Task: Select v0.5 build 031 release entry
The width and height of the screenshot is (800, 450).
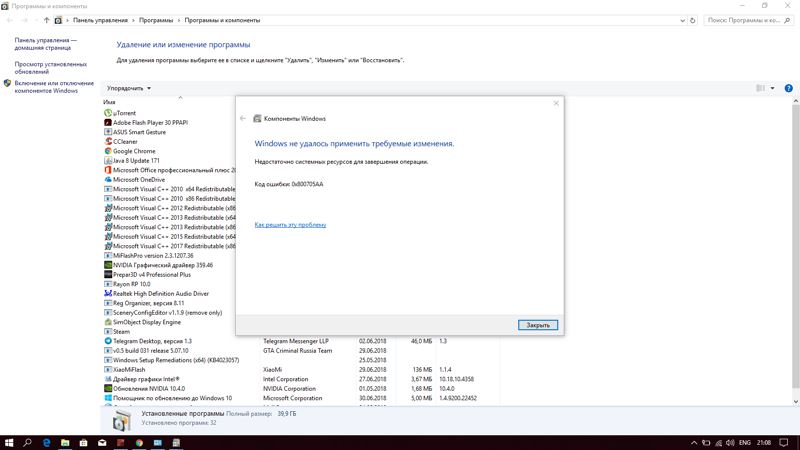Action: coord(151,351)
